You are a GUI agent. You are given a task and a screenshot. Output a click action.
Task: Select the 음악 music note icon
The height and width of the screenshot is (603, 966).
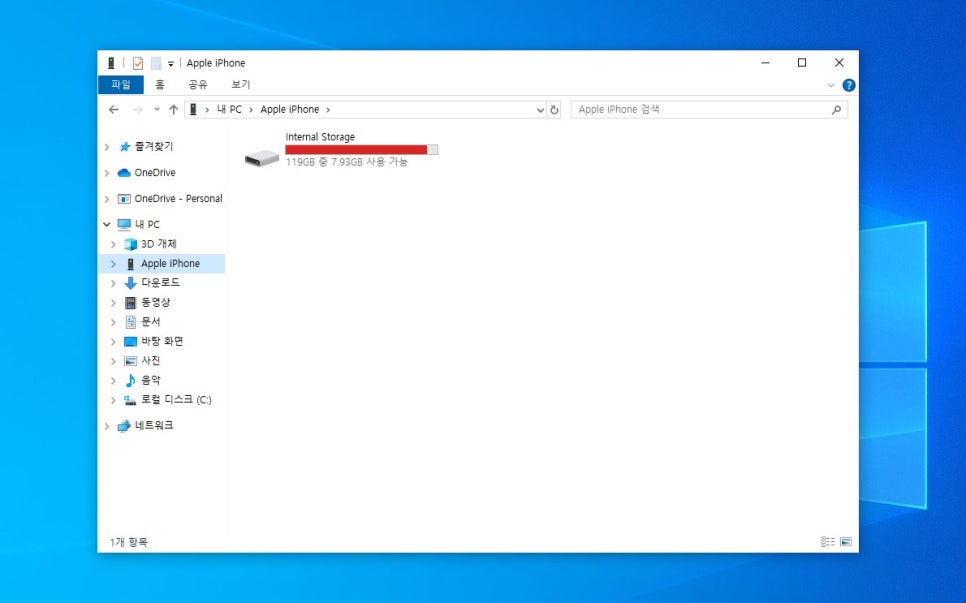tap(131, 380)
